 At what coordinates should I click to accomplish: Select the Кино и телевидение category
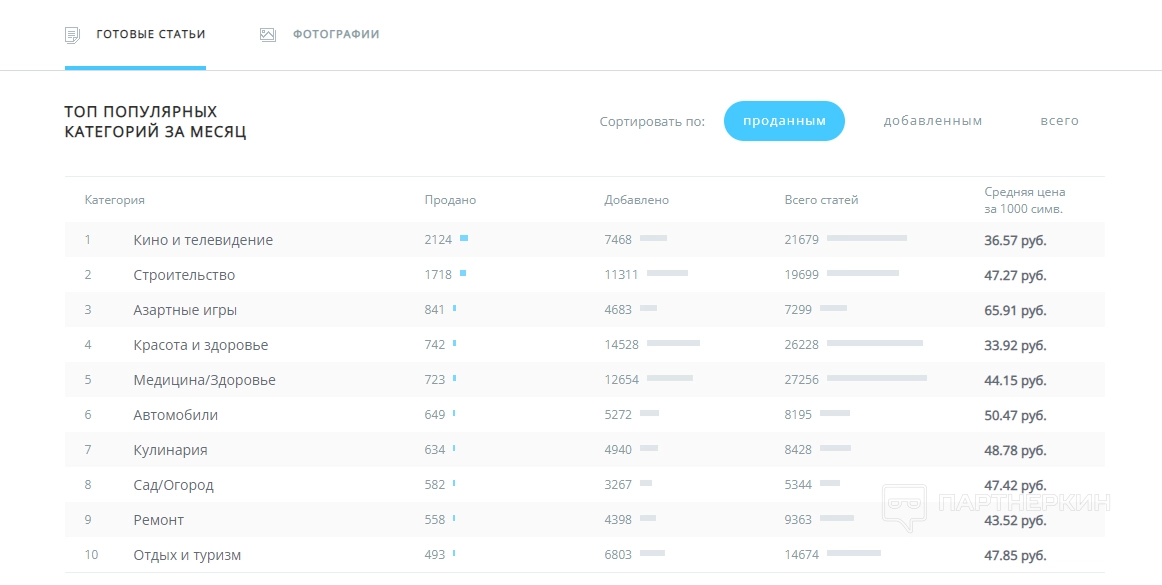click(x=203, y=240)
